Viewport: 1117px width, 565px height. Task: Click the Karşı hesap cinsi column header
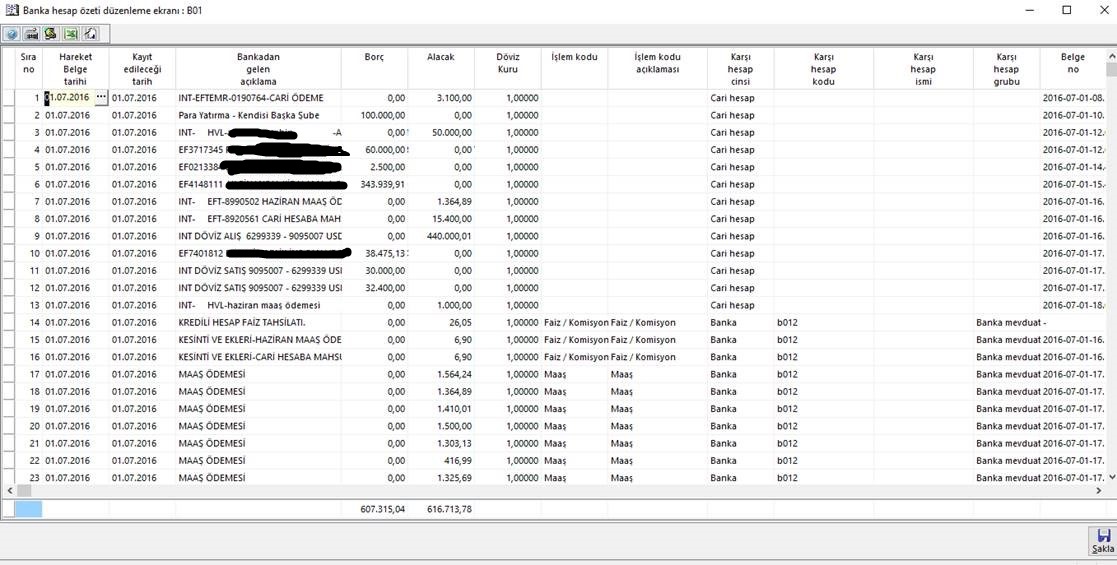739,68
